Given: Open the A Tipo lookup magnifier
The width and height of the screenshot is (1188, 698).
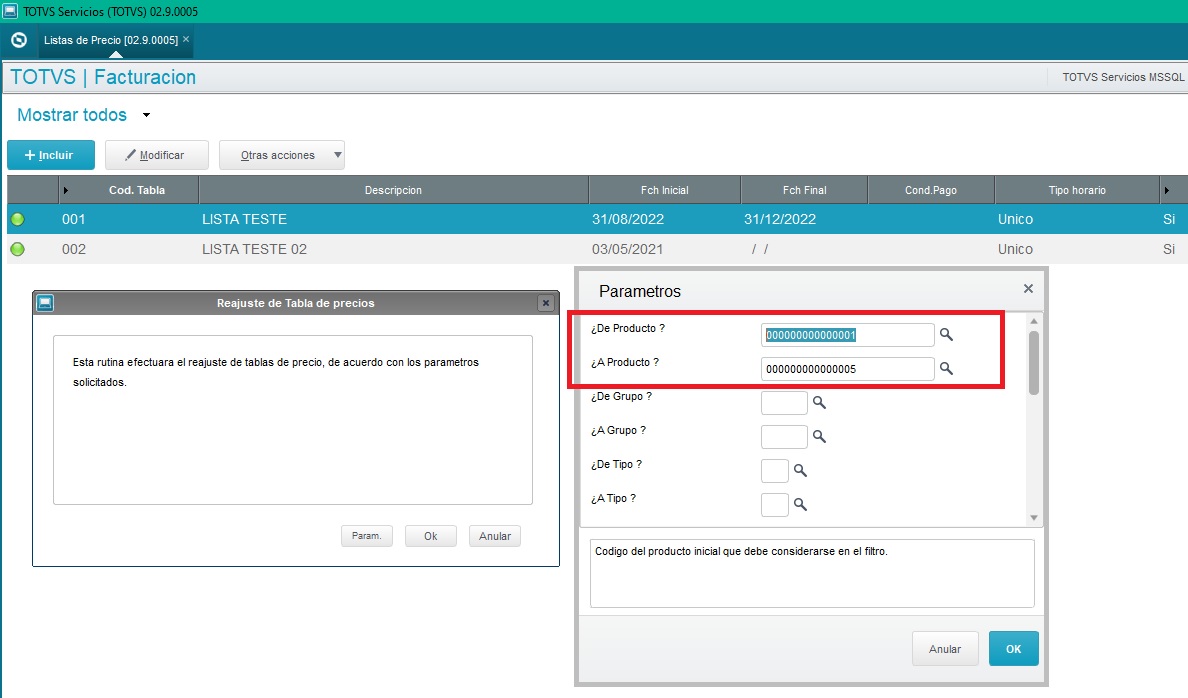Looking at the screenshot, I should tap(802, 505).
